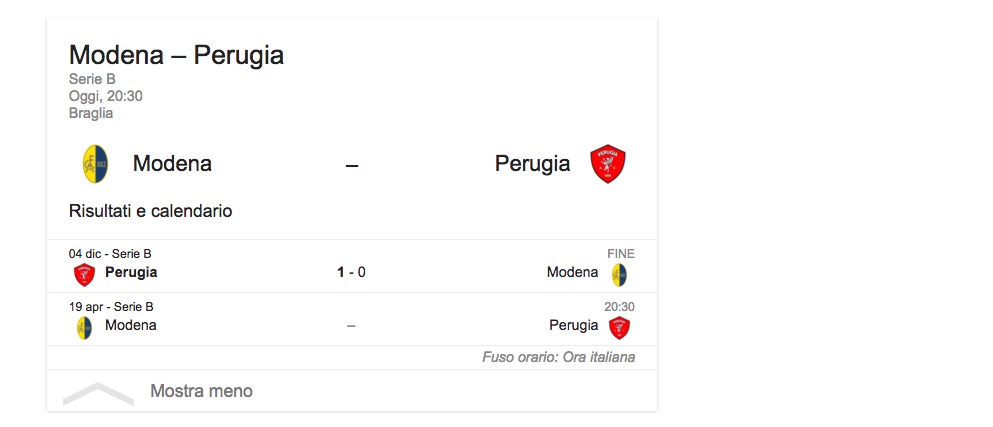This screenshot has width=993, height=427.
Task: Collapse results with the up chevron
Action: (98, 393)
